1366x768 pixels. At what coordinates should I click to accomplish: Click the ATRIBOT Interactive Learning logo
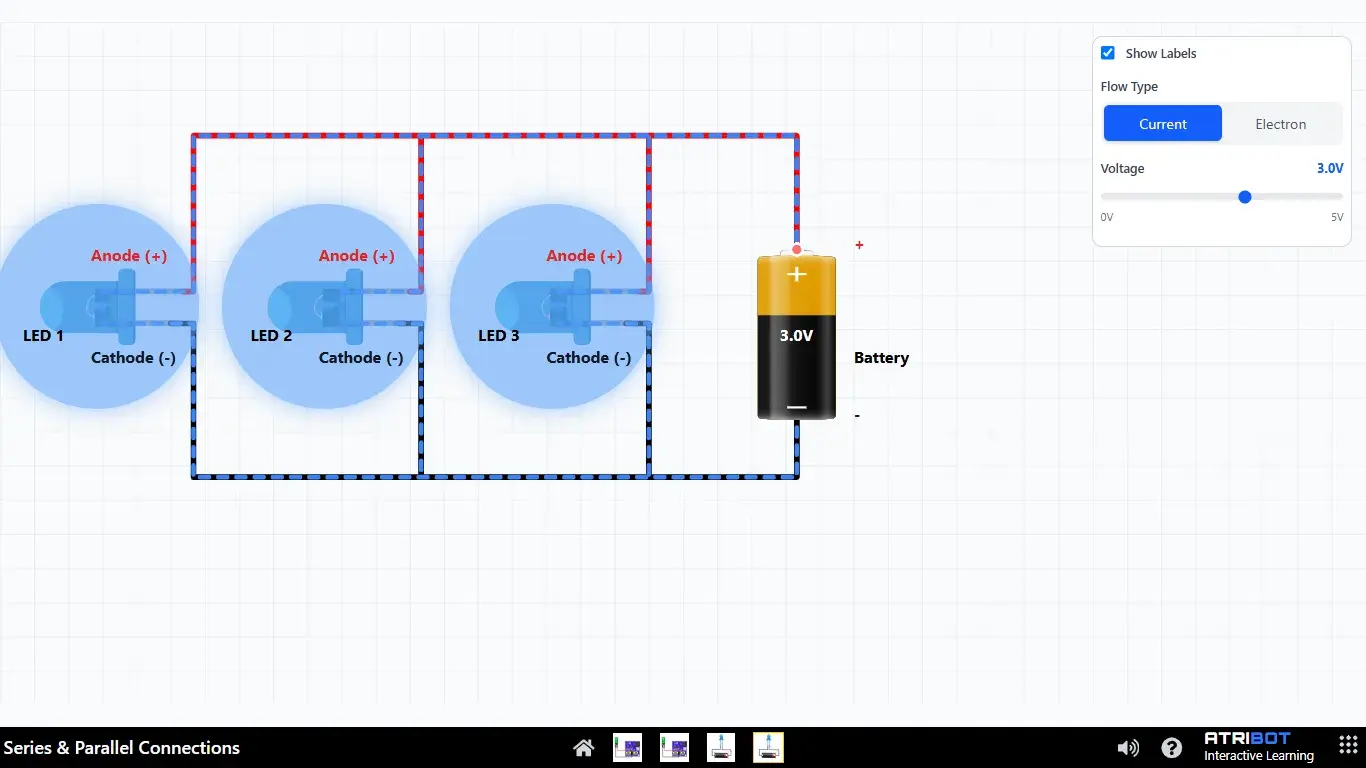(x=1260, y=747)
